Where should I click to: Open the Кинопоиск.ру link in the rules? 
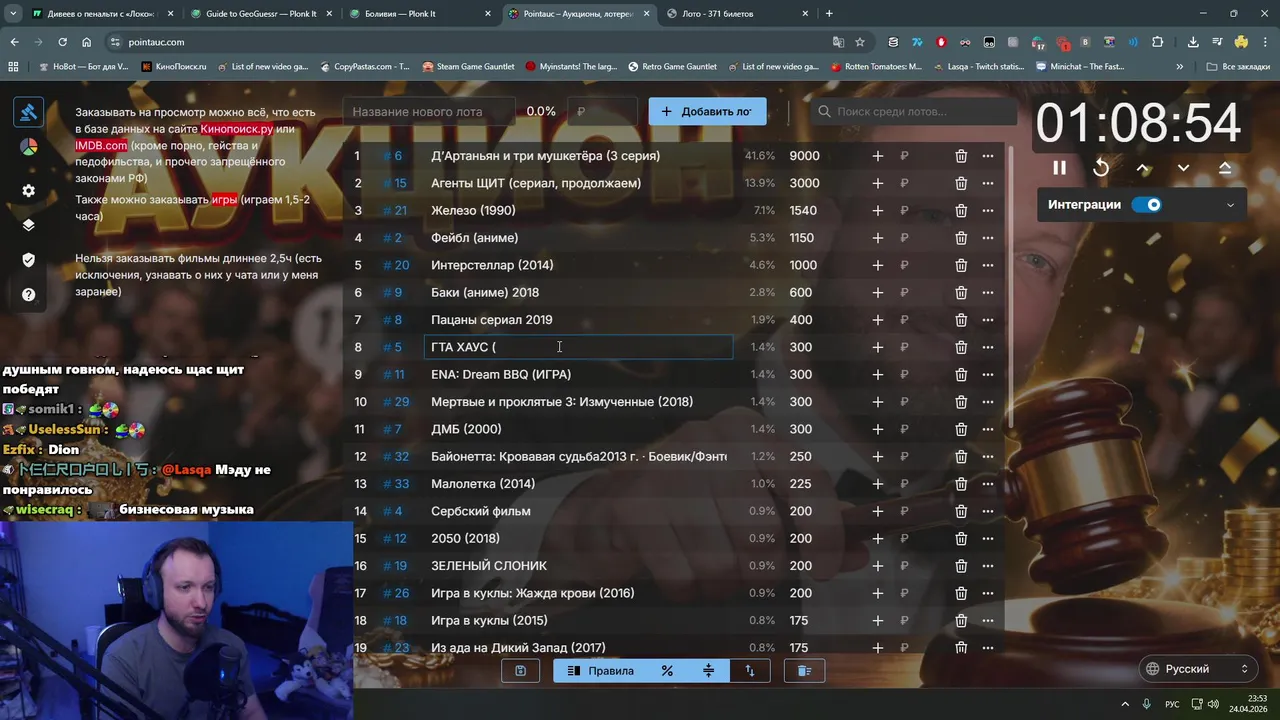click(236, 129)
